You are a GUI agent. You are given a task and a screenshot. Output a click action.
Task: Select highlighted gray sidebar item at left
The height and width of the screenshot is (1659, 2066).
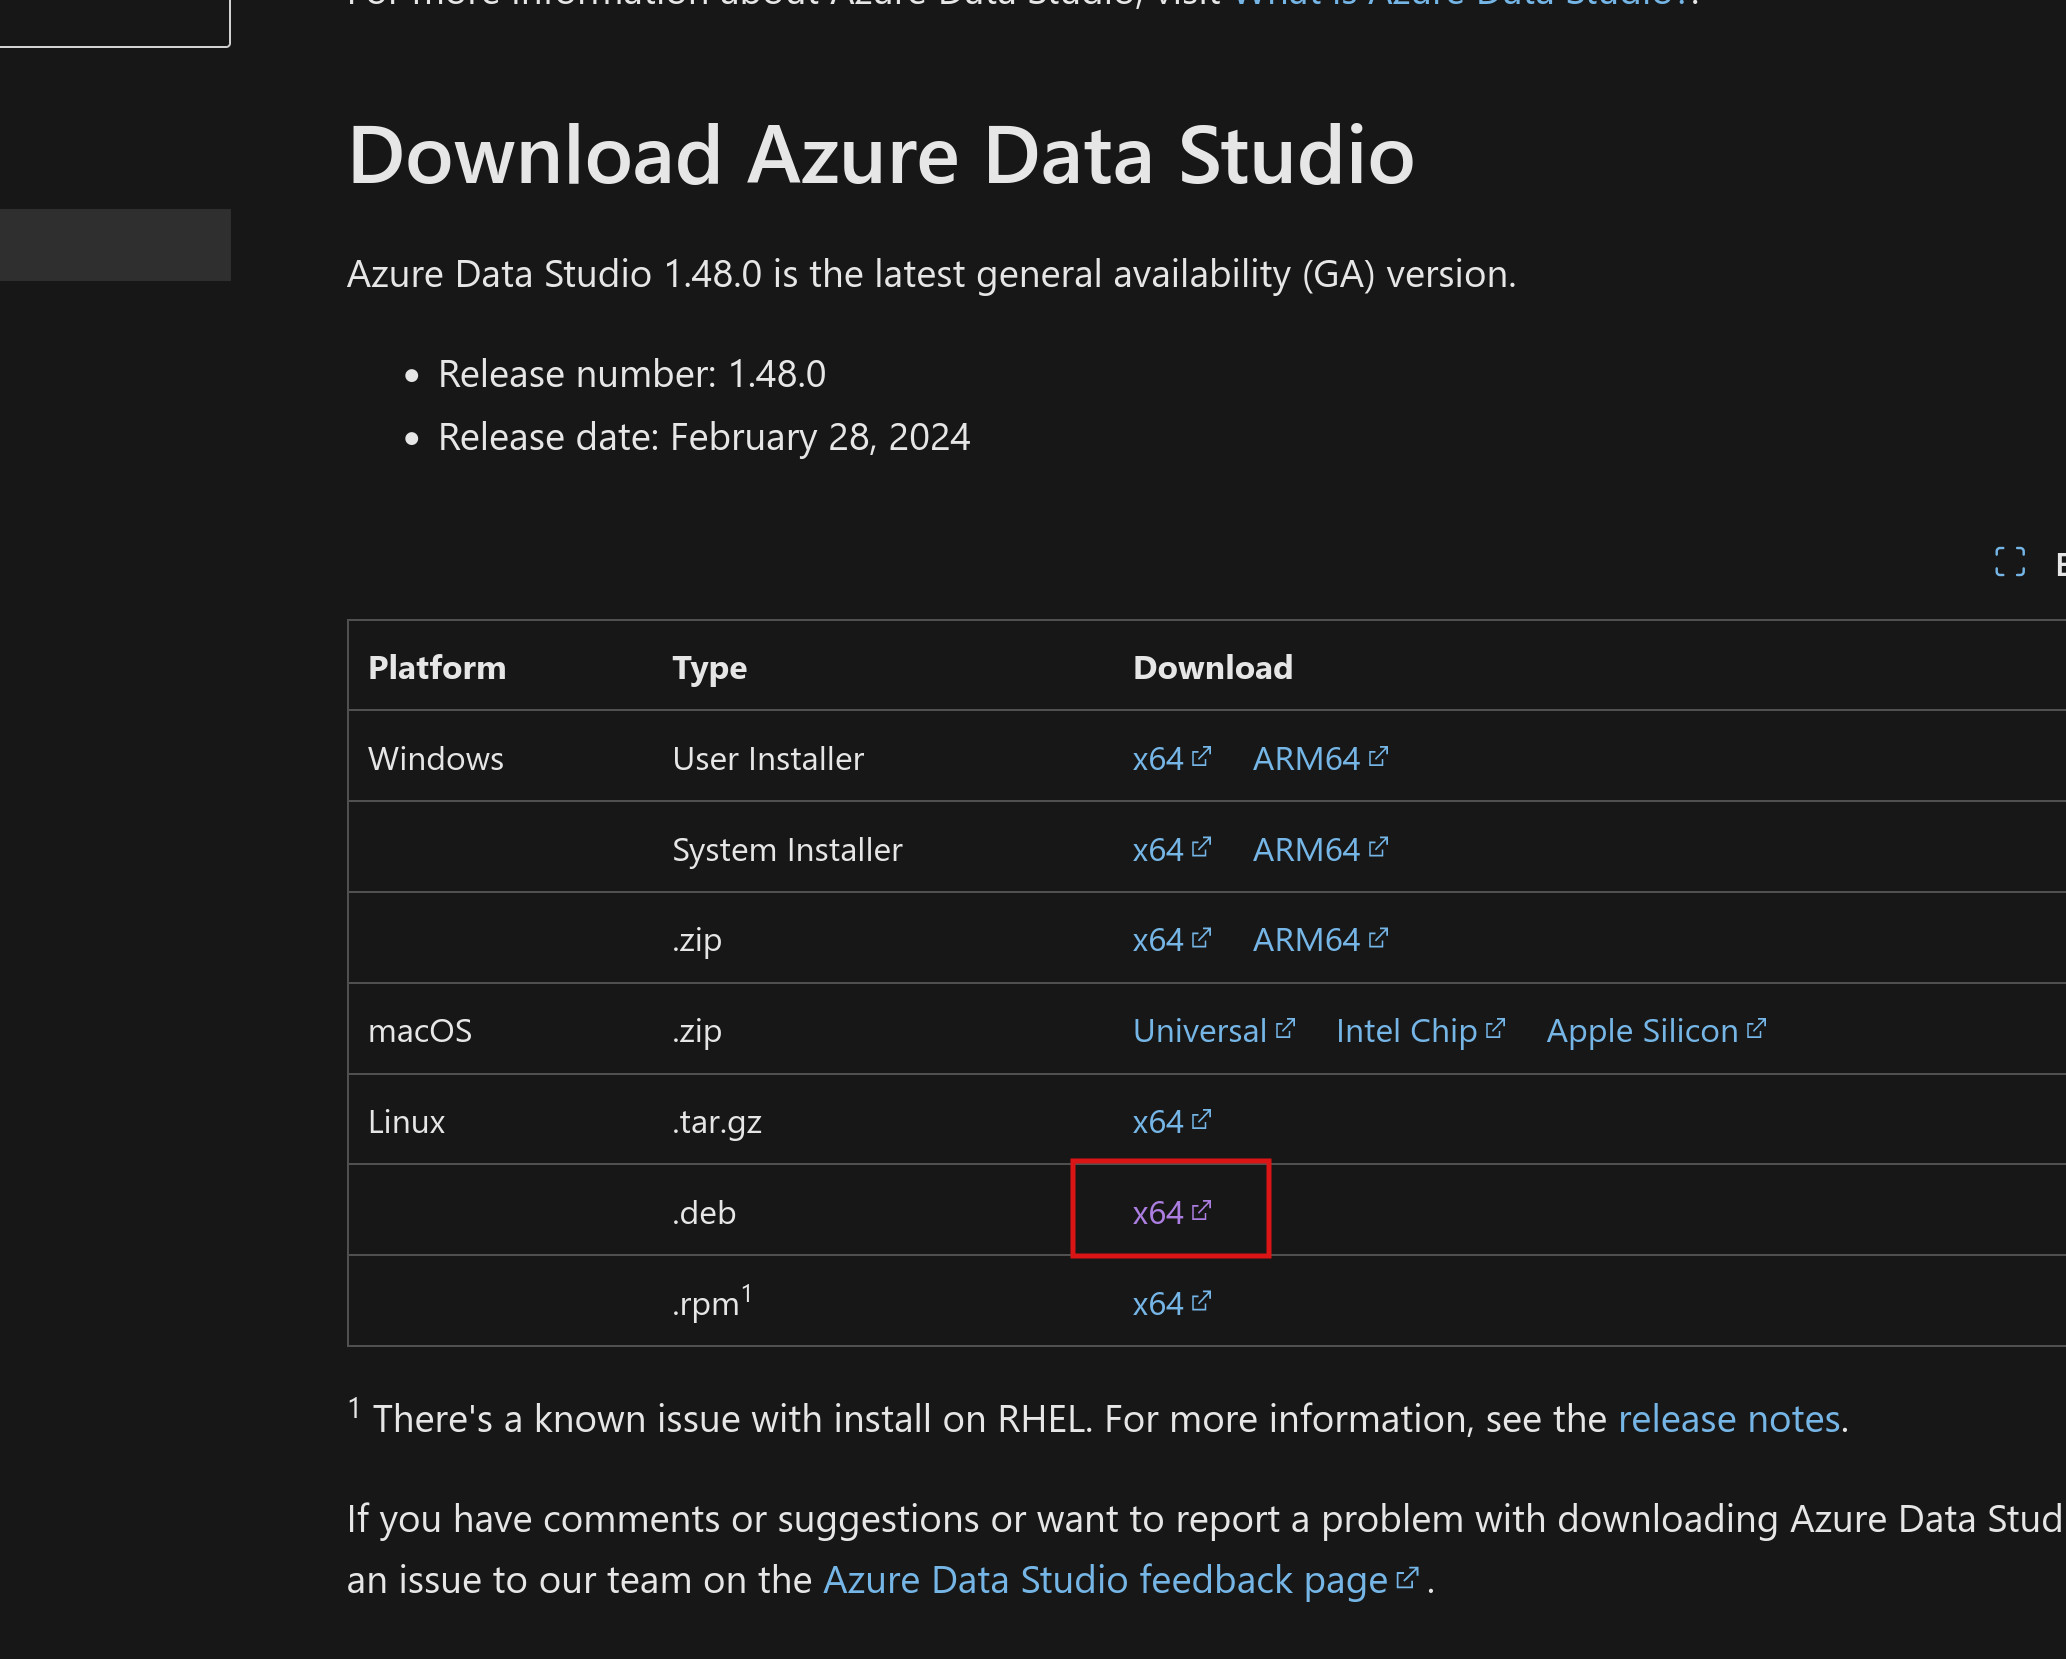point(115,245)
